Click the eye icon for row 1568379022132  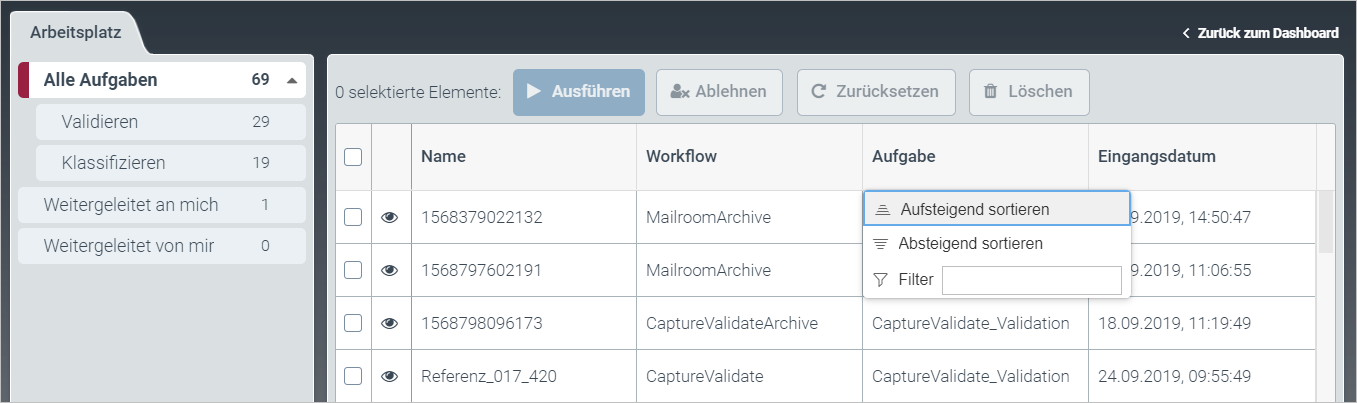pyautogui.click(x=390, y=217)
